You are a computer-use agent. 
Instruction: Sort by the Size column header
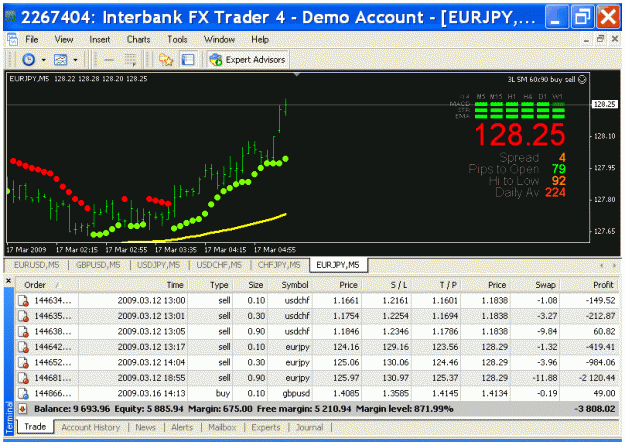[x=250, y=285]
